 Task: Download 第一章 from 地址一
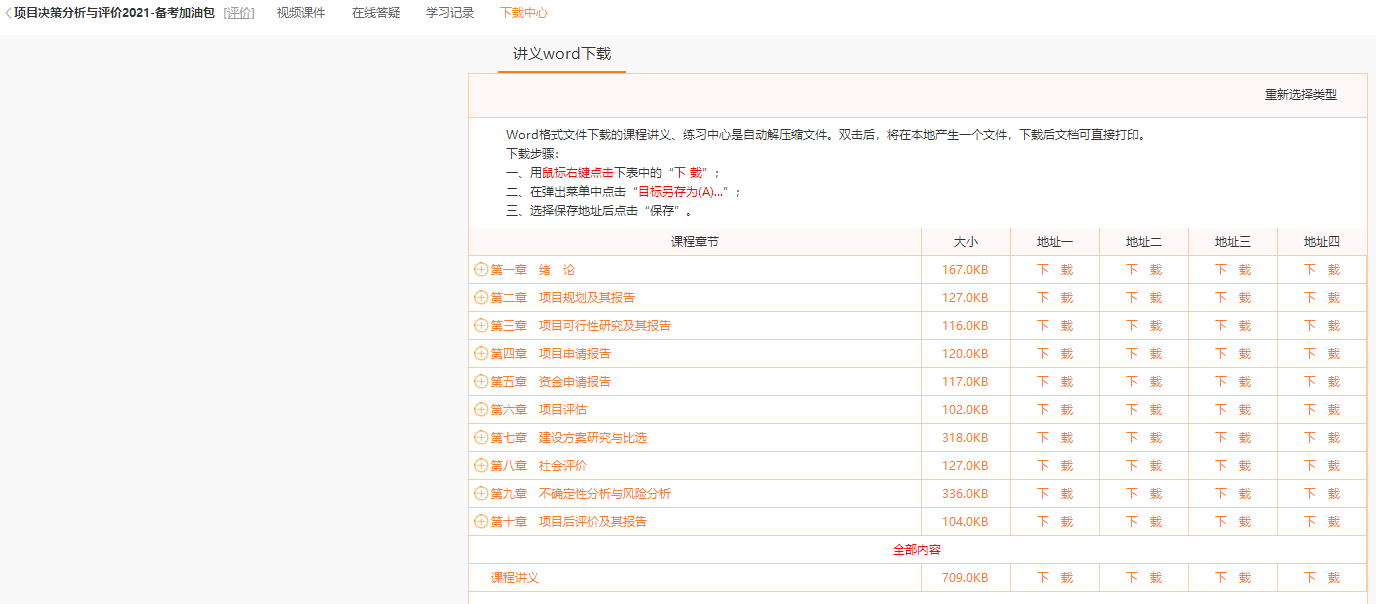pyautogui.click(x=1054, y=270)
